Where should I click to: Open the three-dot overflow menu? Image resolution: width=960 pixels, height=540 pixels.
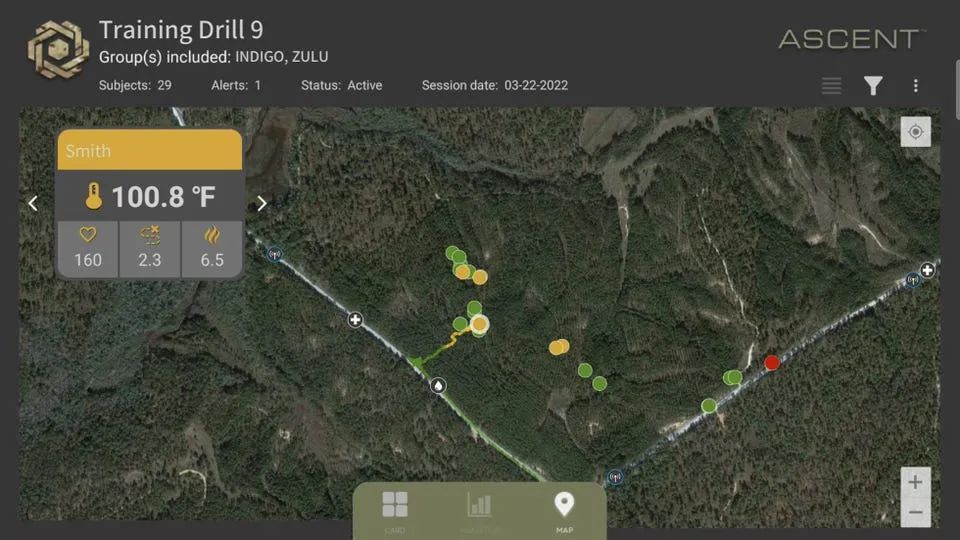(x=915, y=86)
